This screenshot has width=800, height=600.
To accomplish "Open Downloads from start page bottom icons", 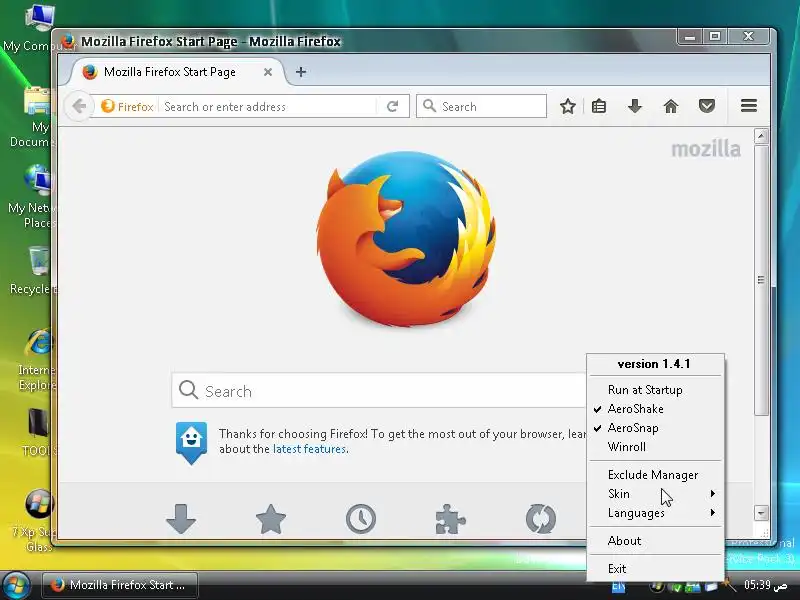I will coord(181,519).
